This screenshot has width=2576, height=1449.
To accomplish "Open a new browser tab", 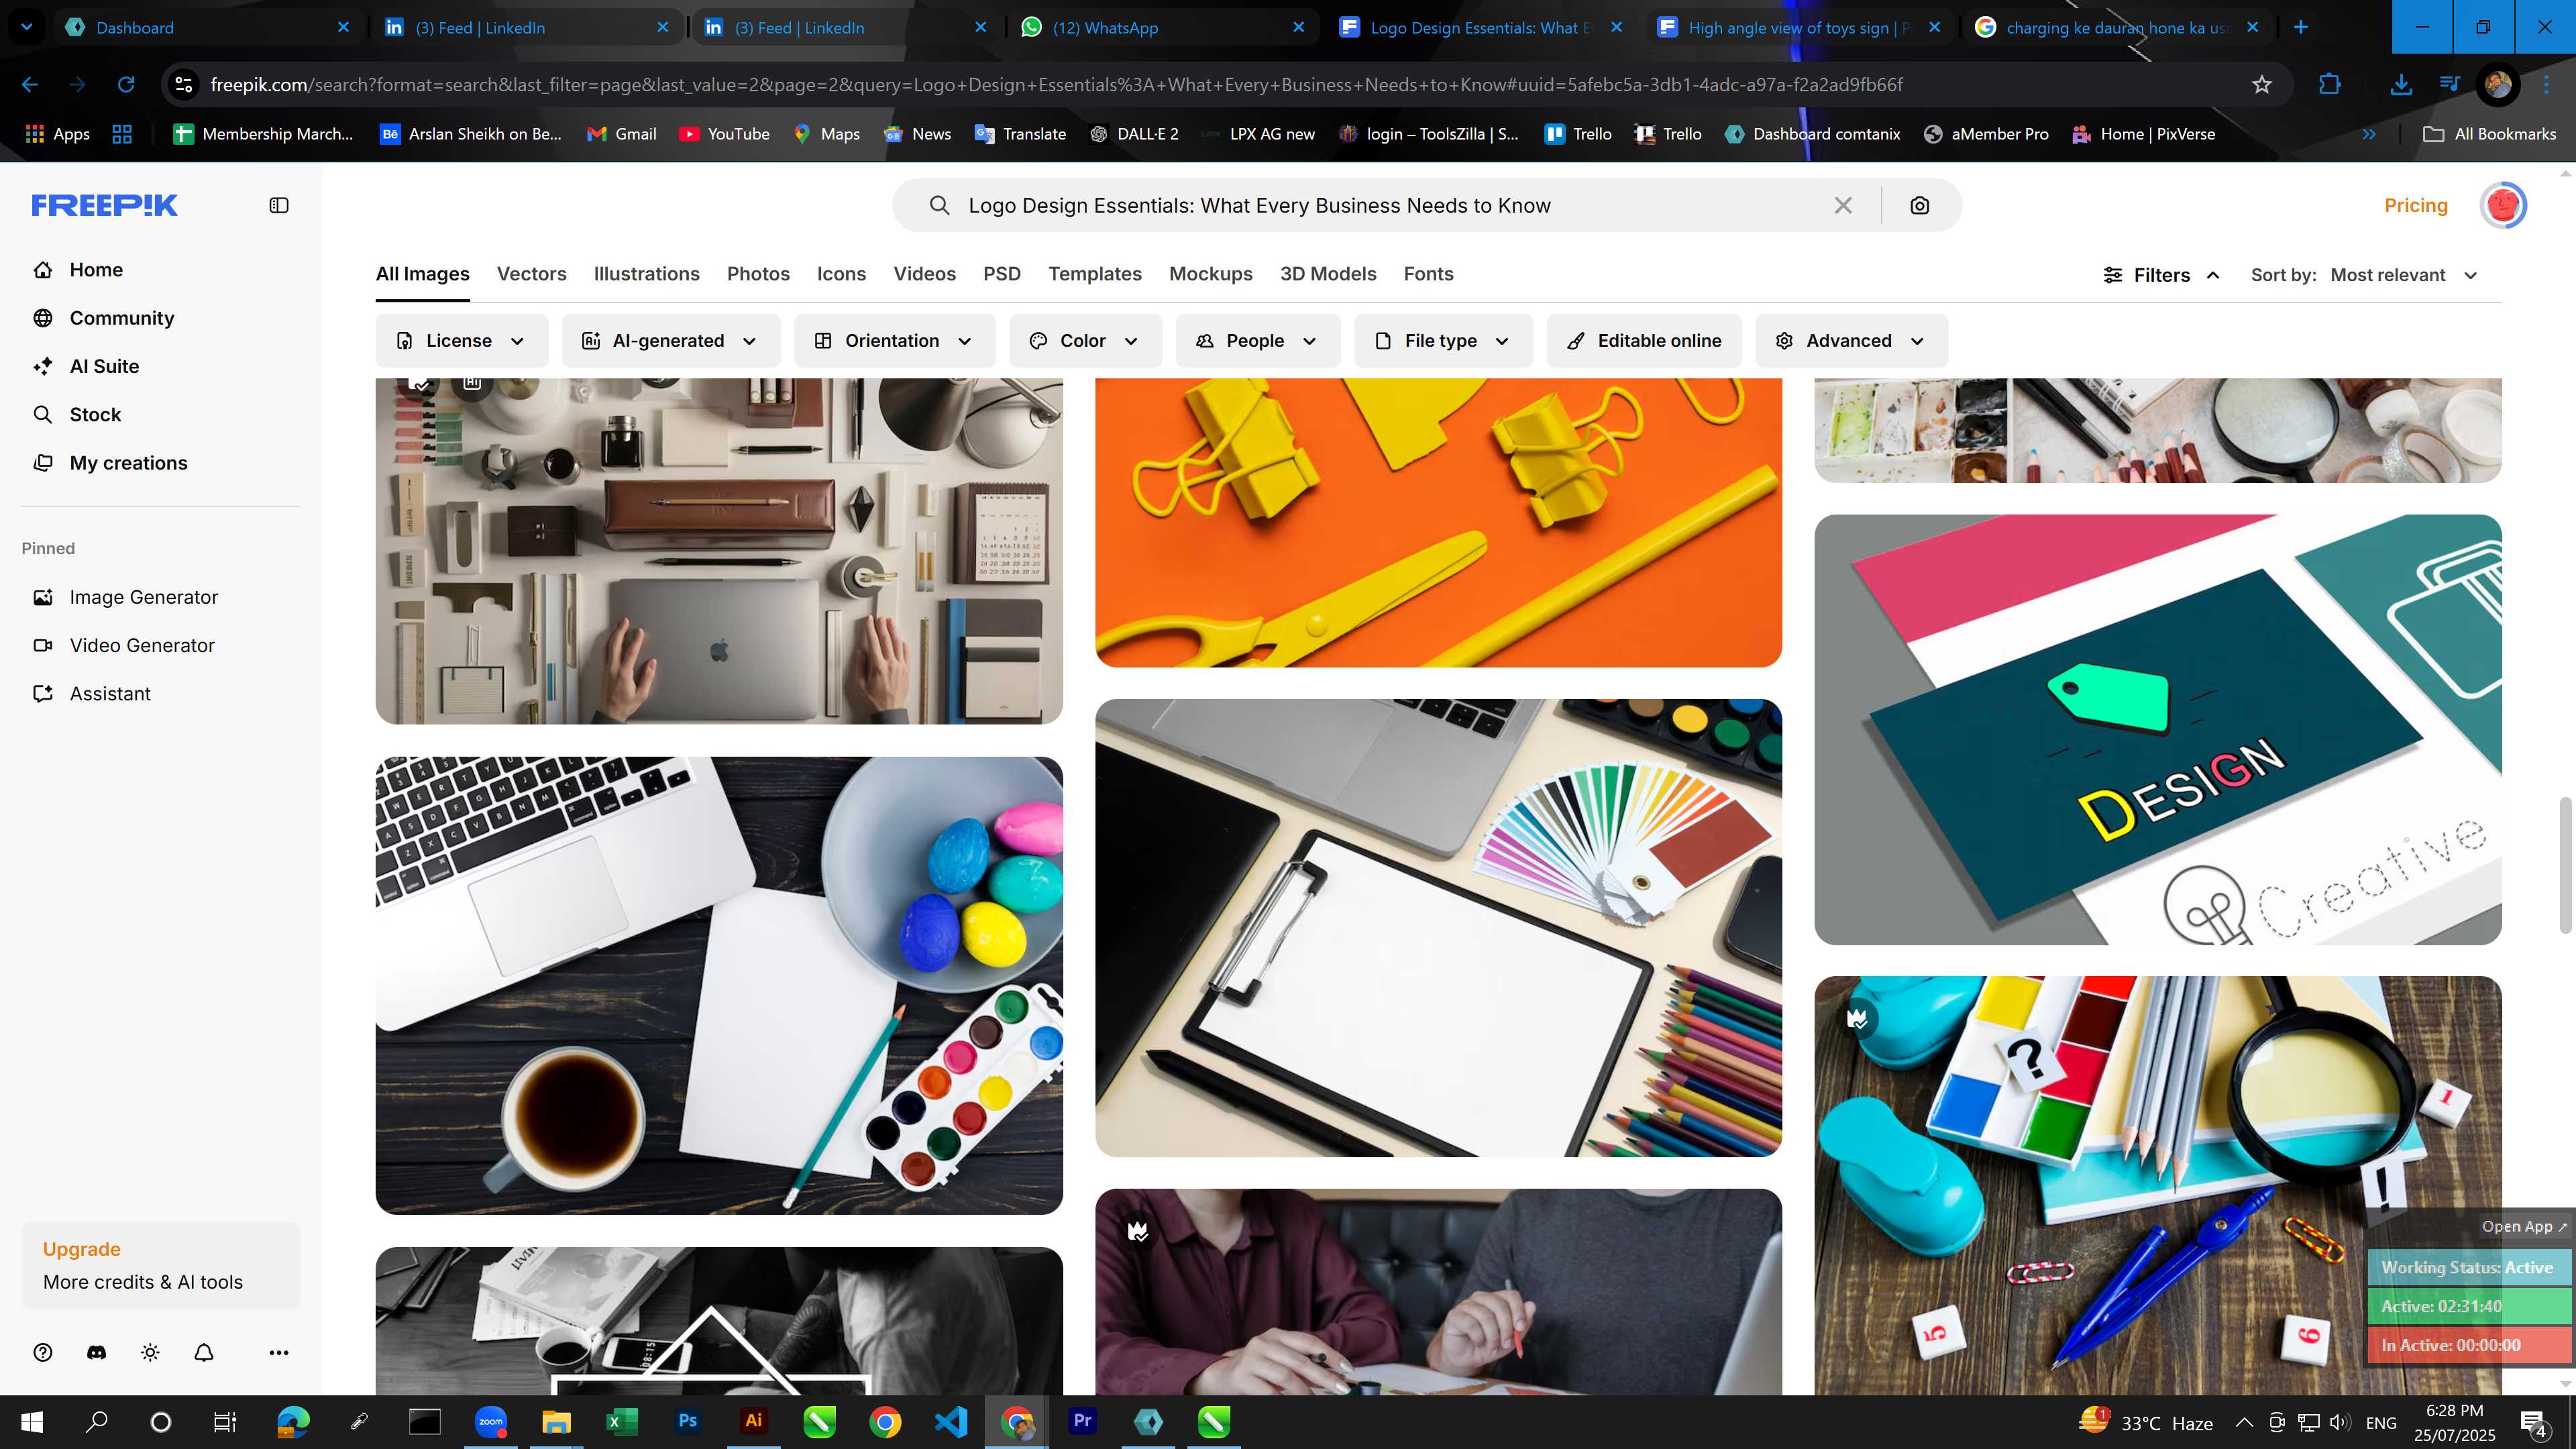I will click(x=2301, y=27).
